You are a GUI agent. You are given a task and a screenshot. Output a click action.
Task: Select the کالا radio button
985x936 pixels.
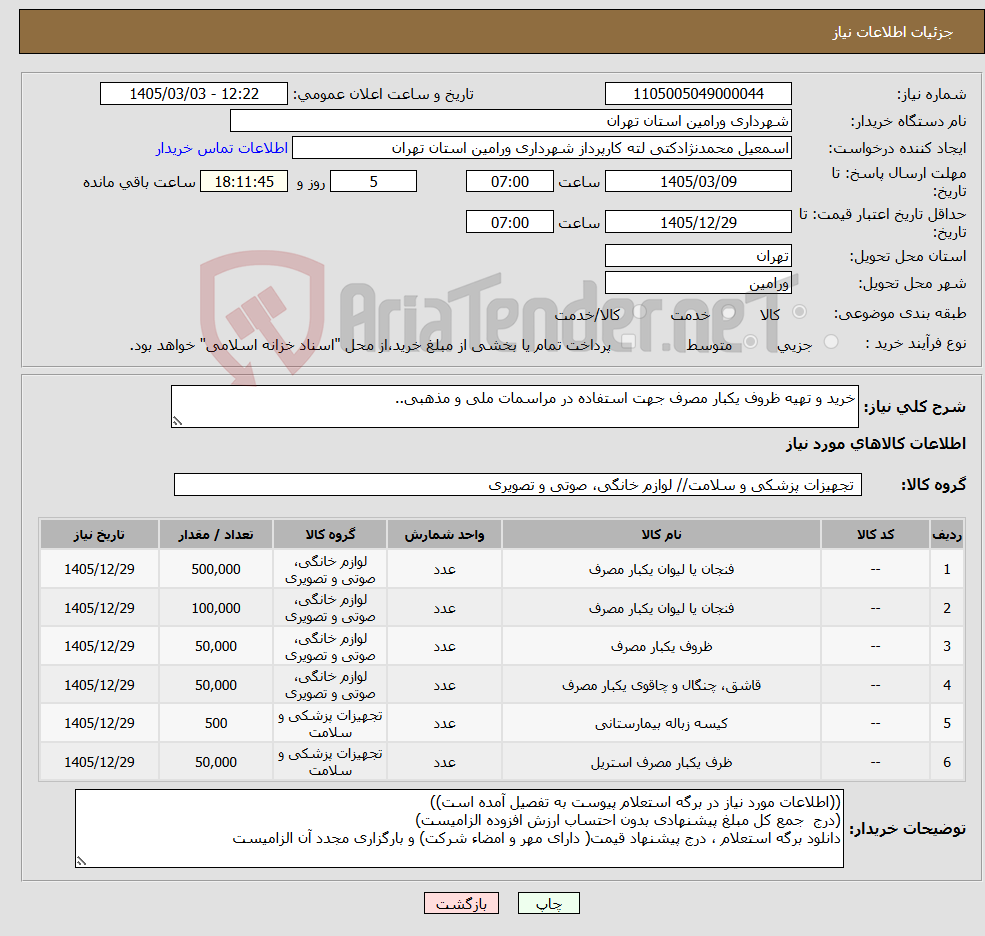[800, 312]
